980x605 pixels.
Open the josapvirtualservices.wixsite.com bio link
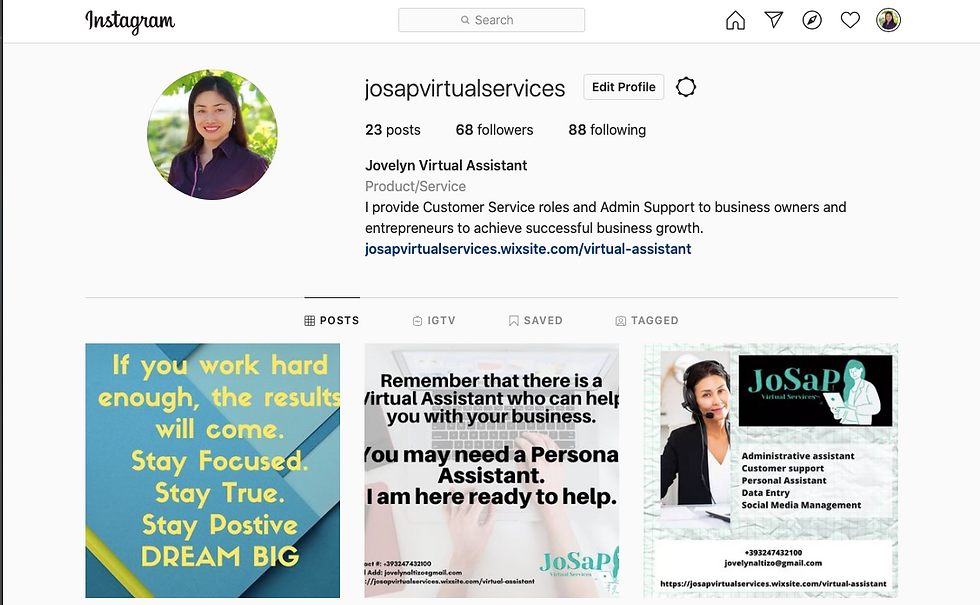coord(528,249)
